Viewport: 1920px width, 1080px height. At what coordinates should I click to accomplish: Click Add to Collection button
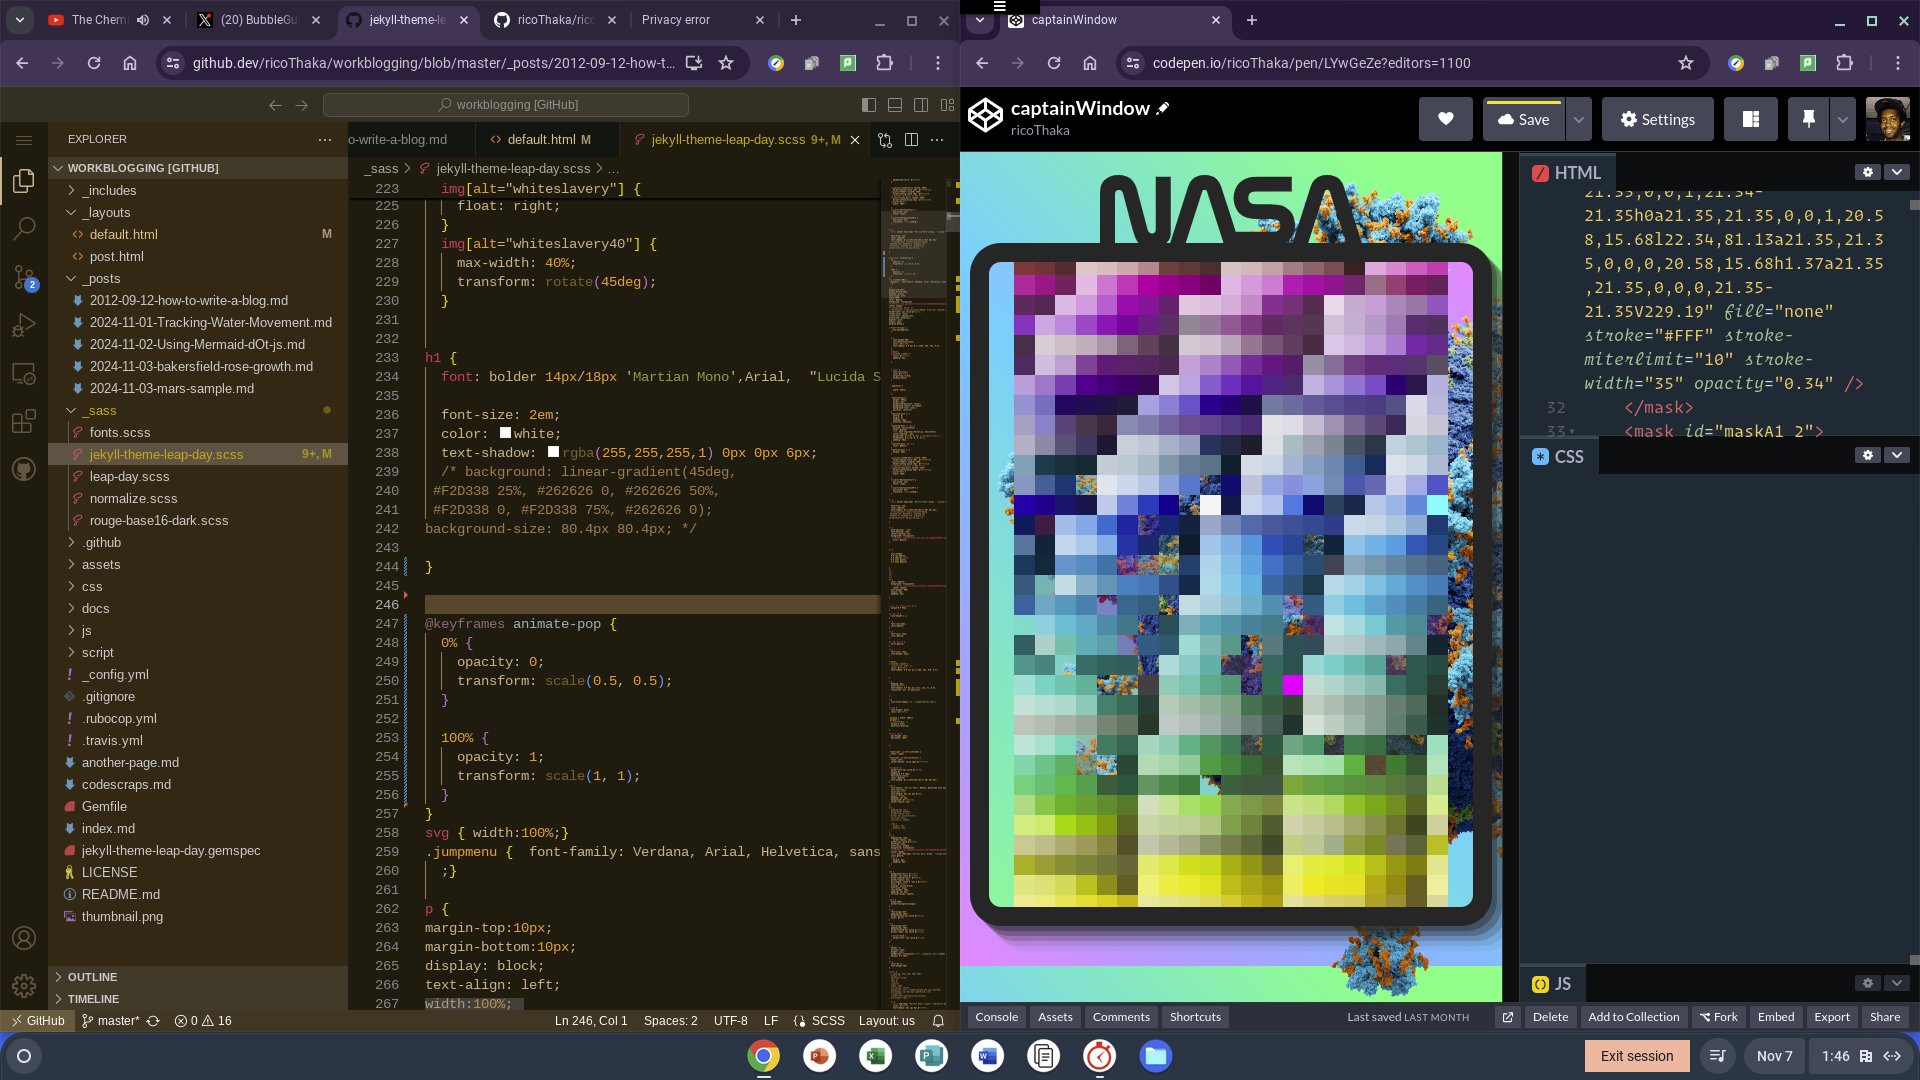coord(1633,1017)
